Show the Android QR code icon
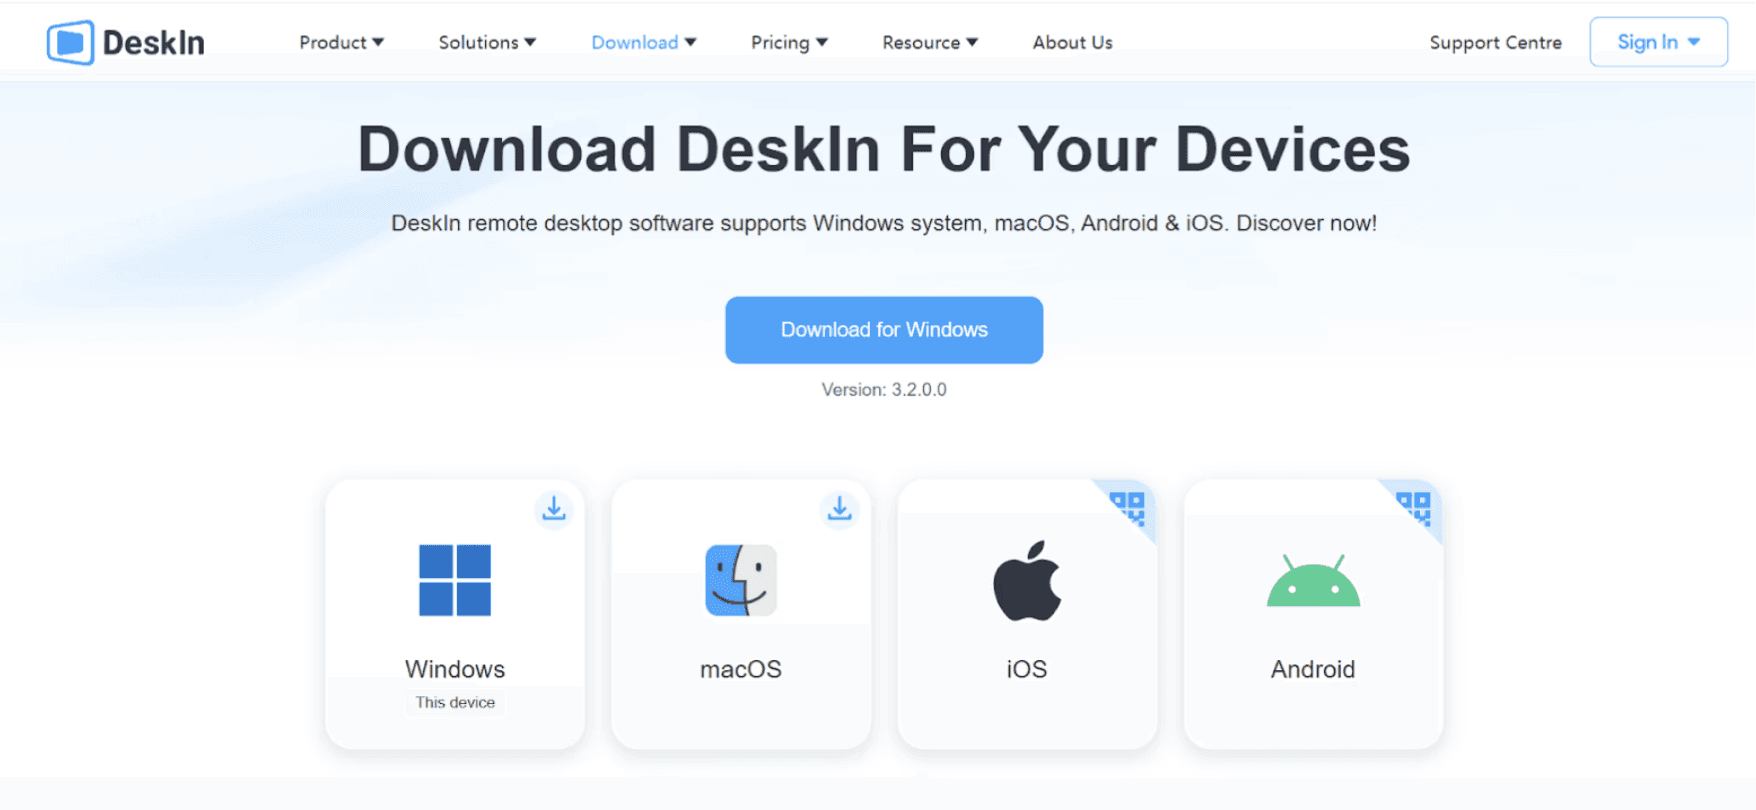The image size is (1756, 810). (1414, 507)
